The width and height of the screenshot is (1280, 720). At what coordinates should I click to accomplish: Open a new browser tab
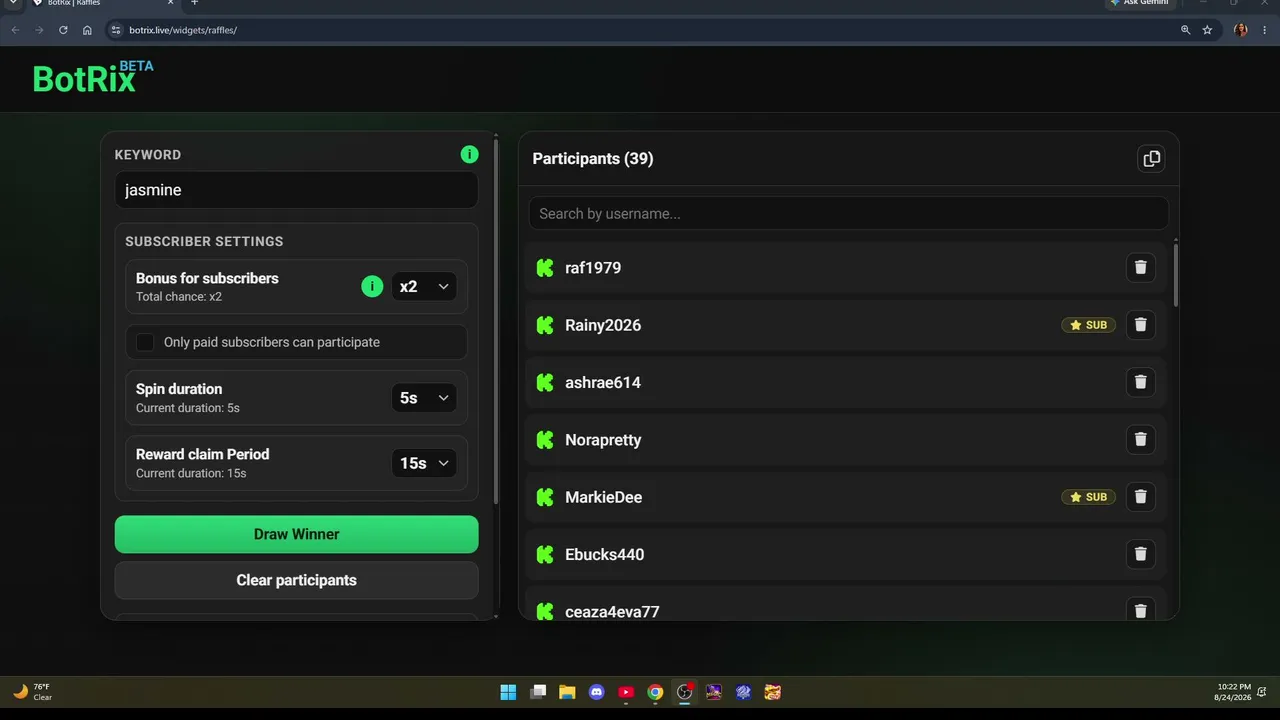tap(194, 3)
